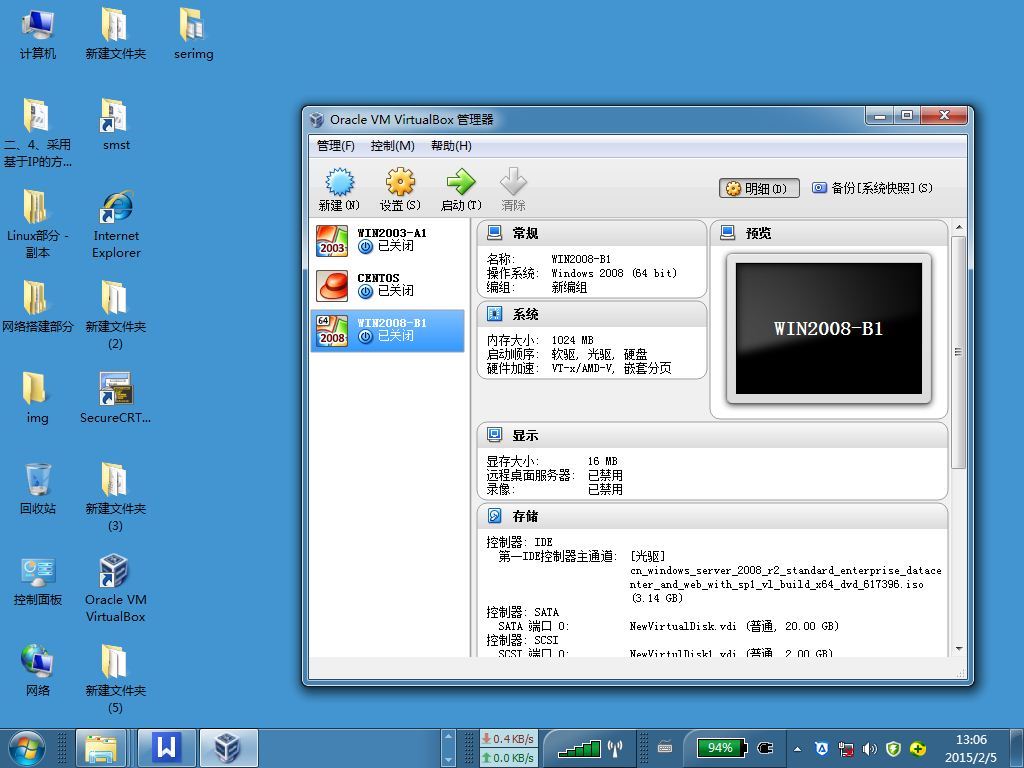Click the details pane vertical scrollbar thumb
Screen dimensions: 1024x768
pos(958,353)
